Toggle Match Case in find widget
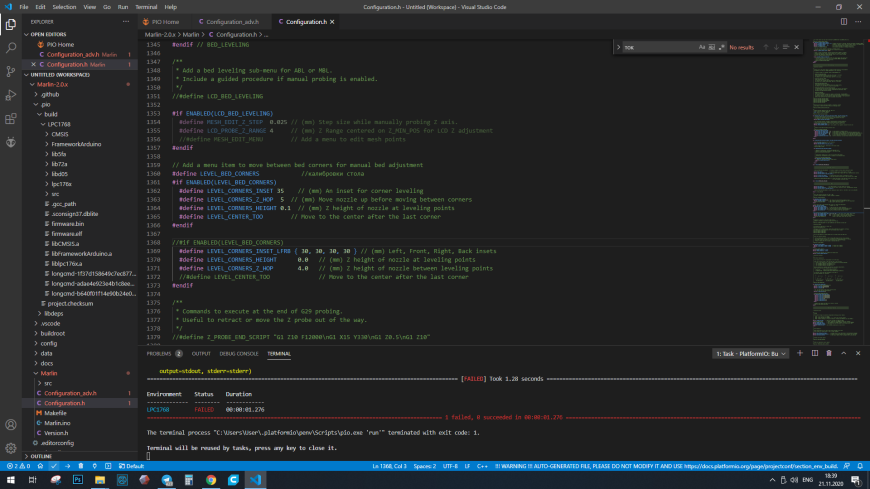 click(x=702, y=47)
